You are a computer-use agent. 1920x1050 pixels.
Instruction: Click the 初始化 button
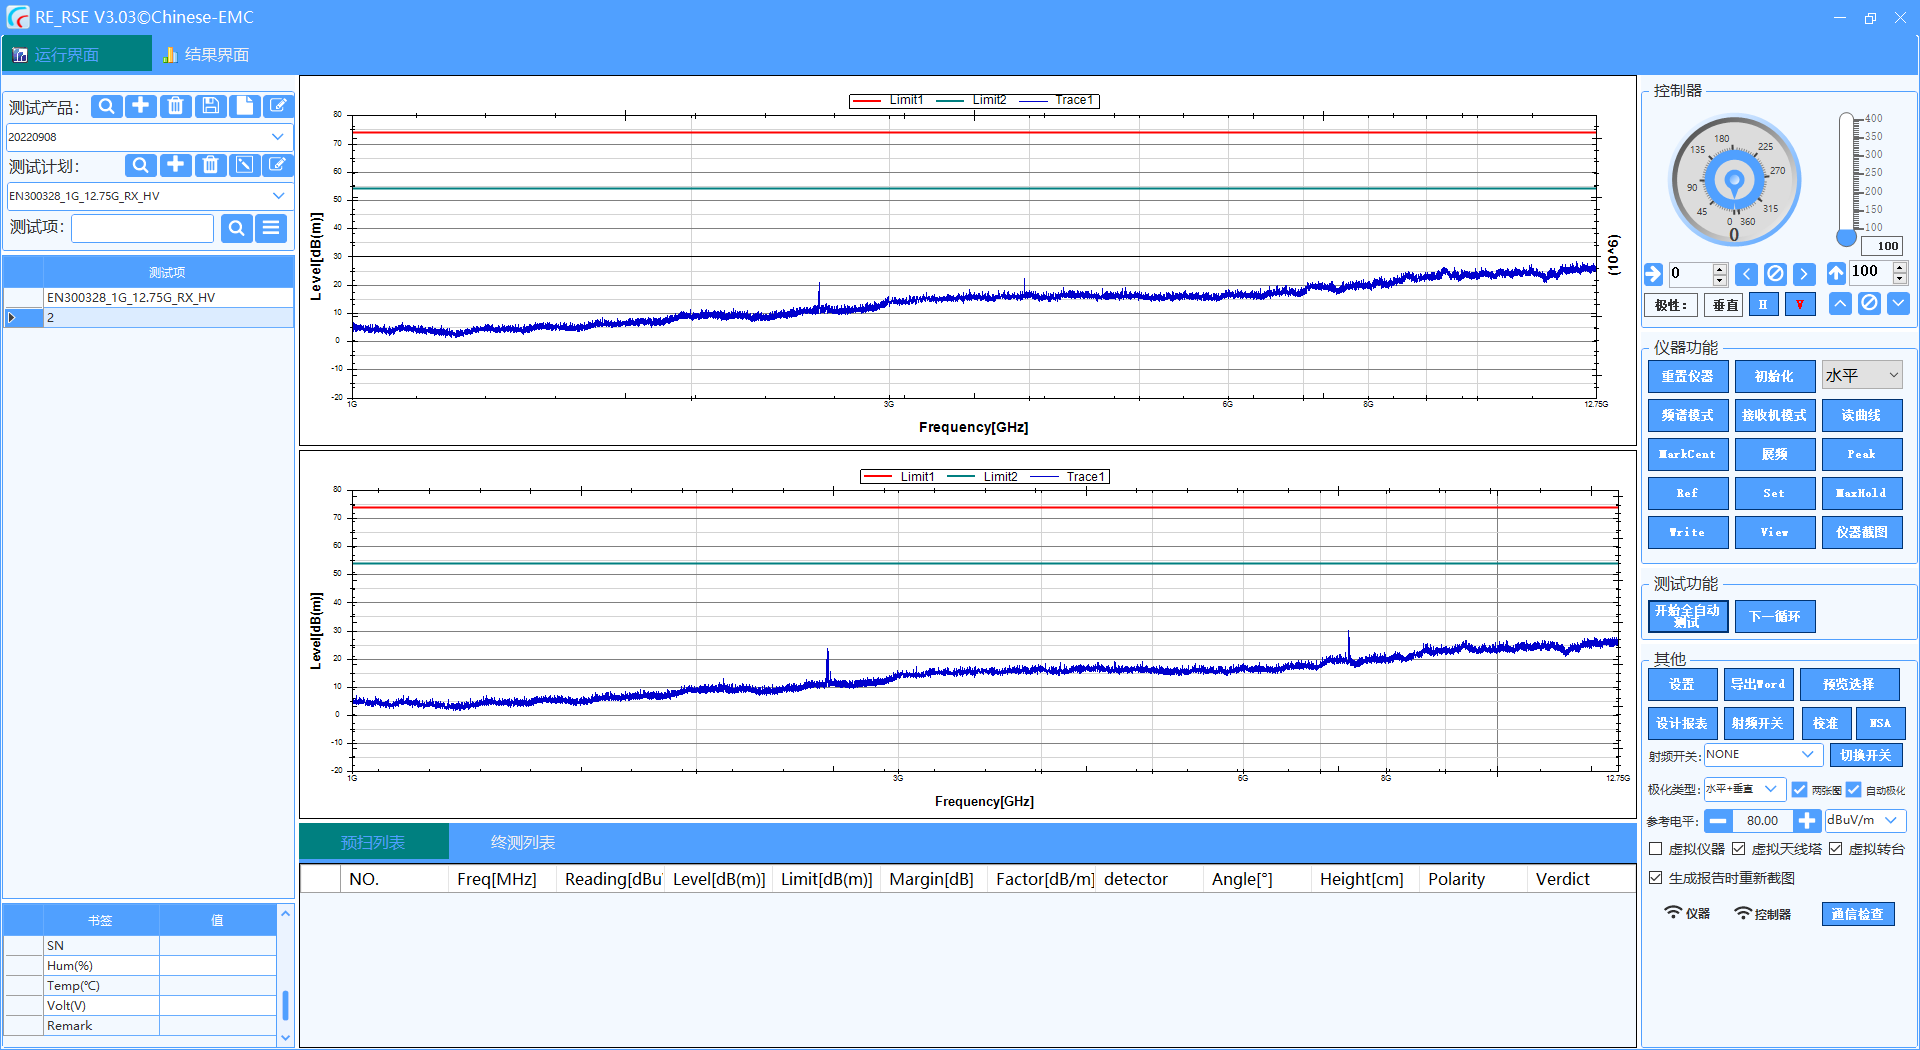pyautogui.click(x=1774, y=376)
